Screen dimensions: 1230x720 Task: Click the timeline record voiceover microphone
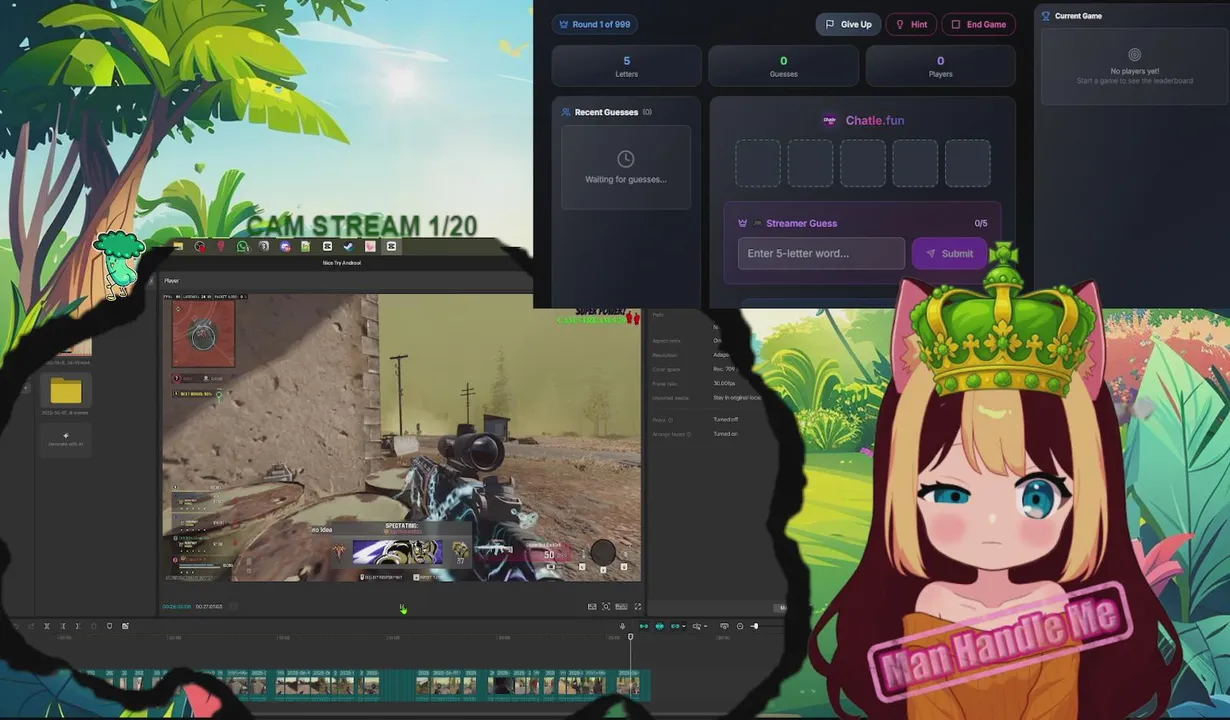coord(622,626)
